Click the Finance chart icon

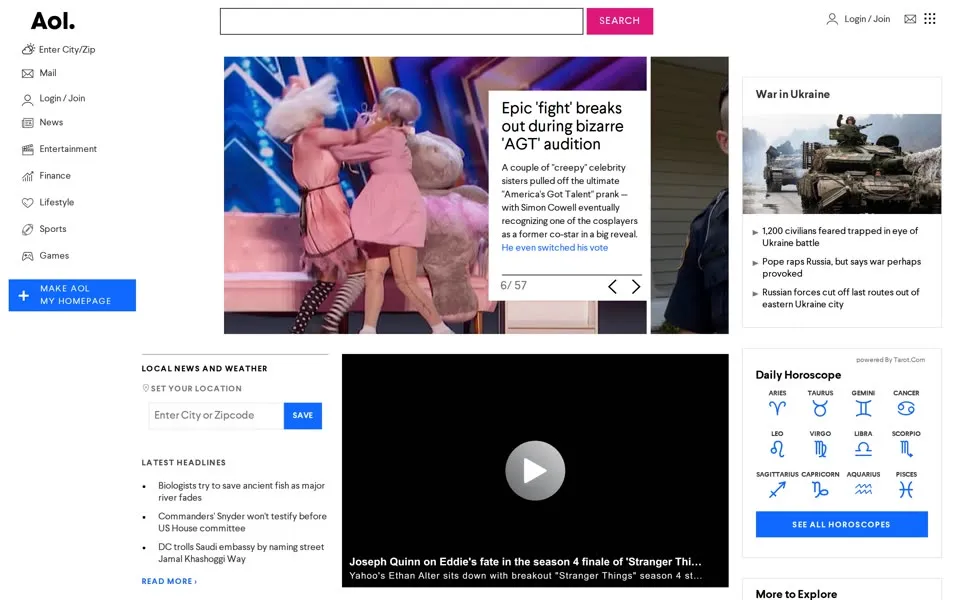(x=28, y=176)
